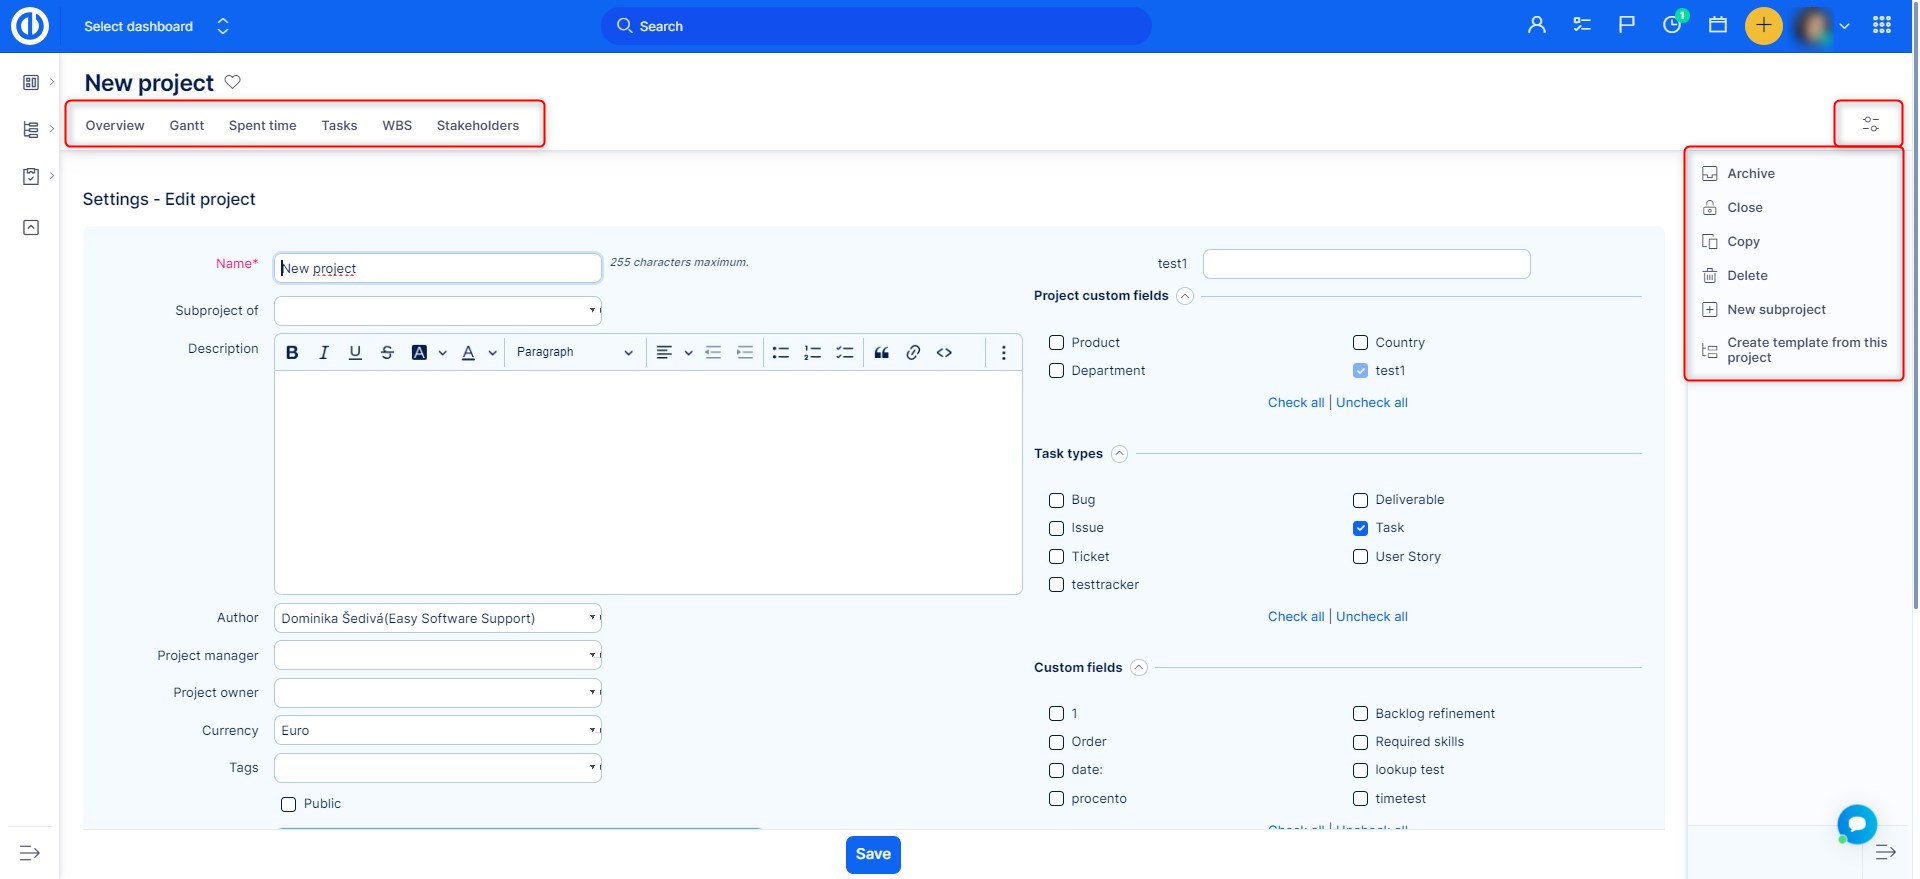Click the yellow plus button
The image size is (1920, 879).
pos(1763,25)
